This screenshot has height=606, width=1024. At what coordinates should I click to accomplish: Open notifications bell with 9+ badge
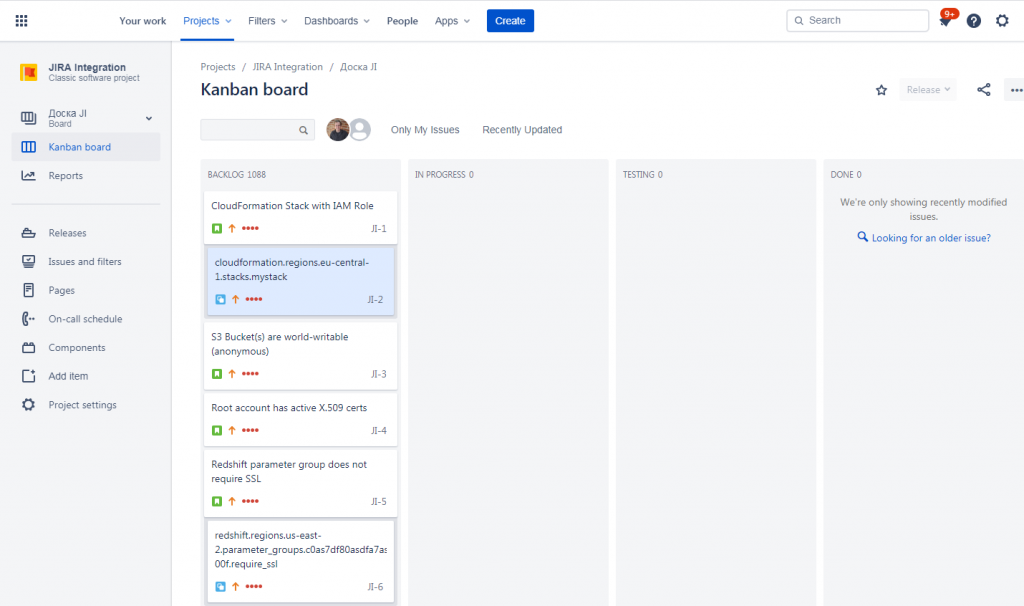(x=946, y=20)
